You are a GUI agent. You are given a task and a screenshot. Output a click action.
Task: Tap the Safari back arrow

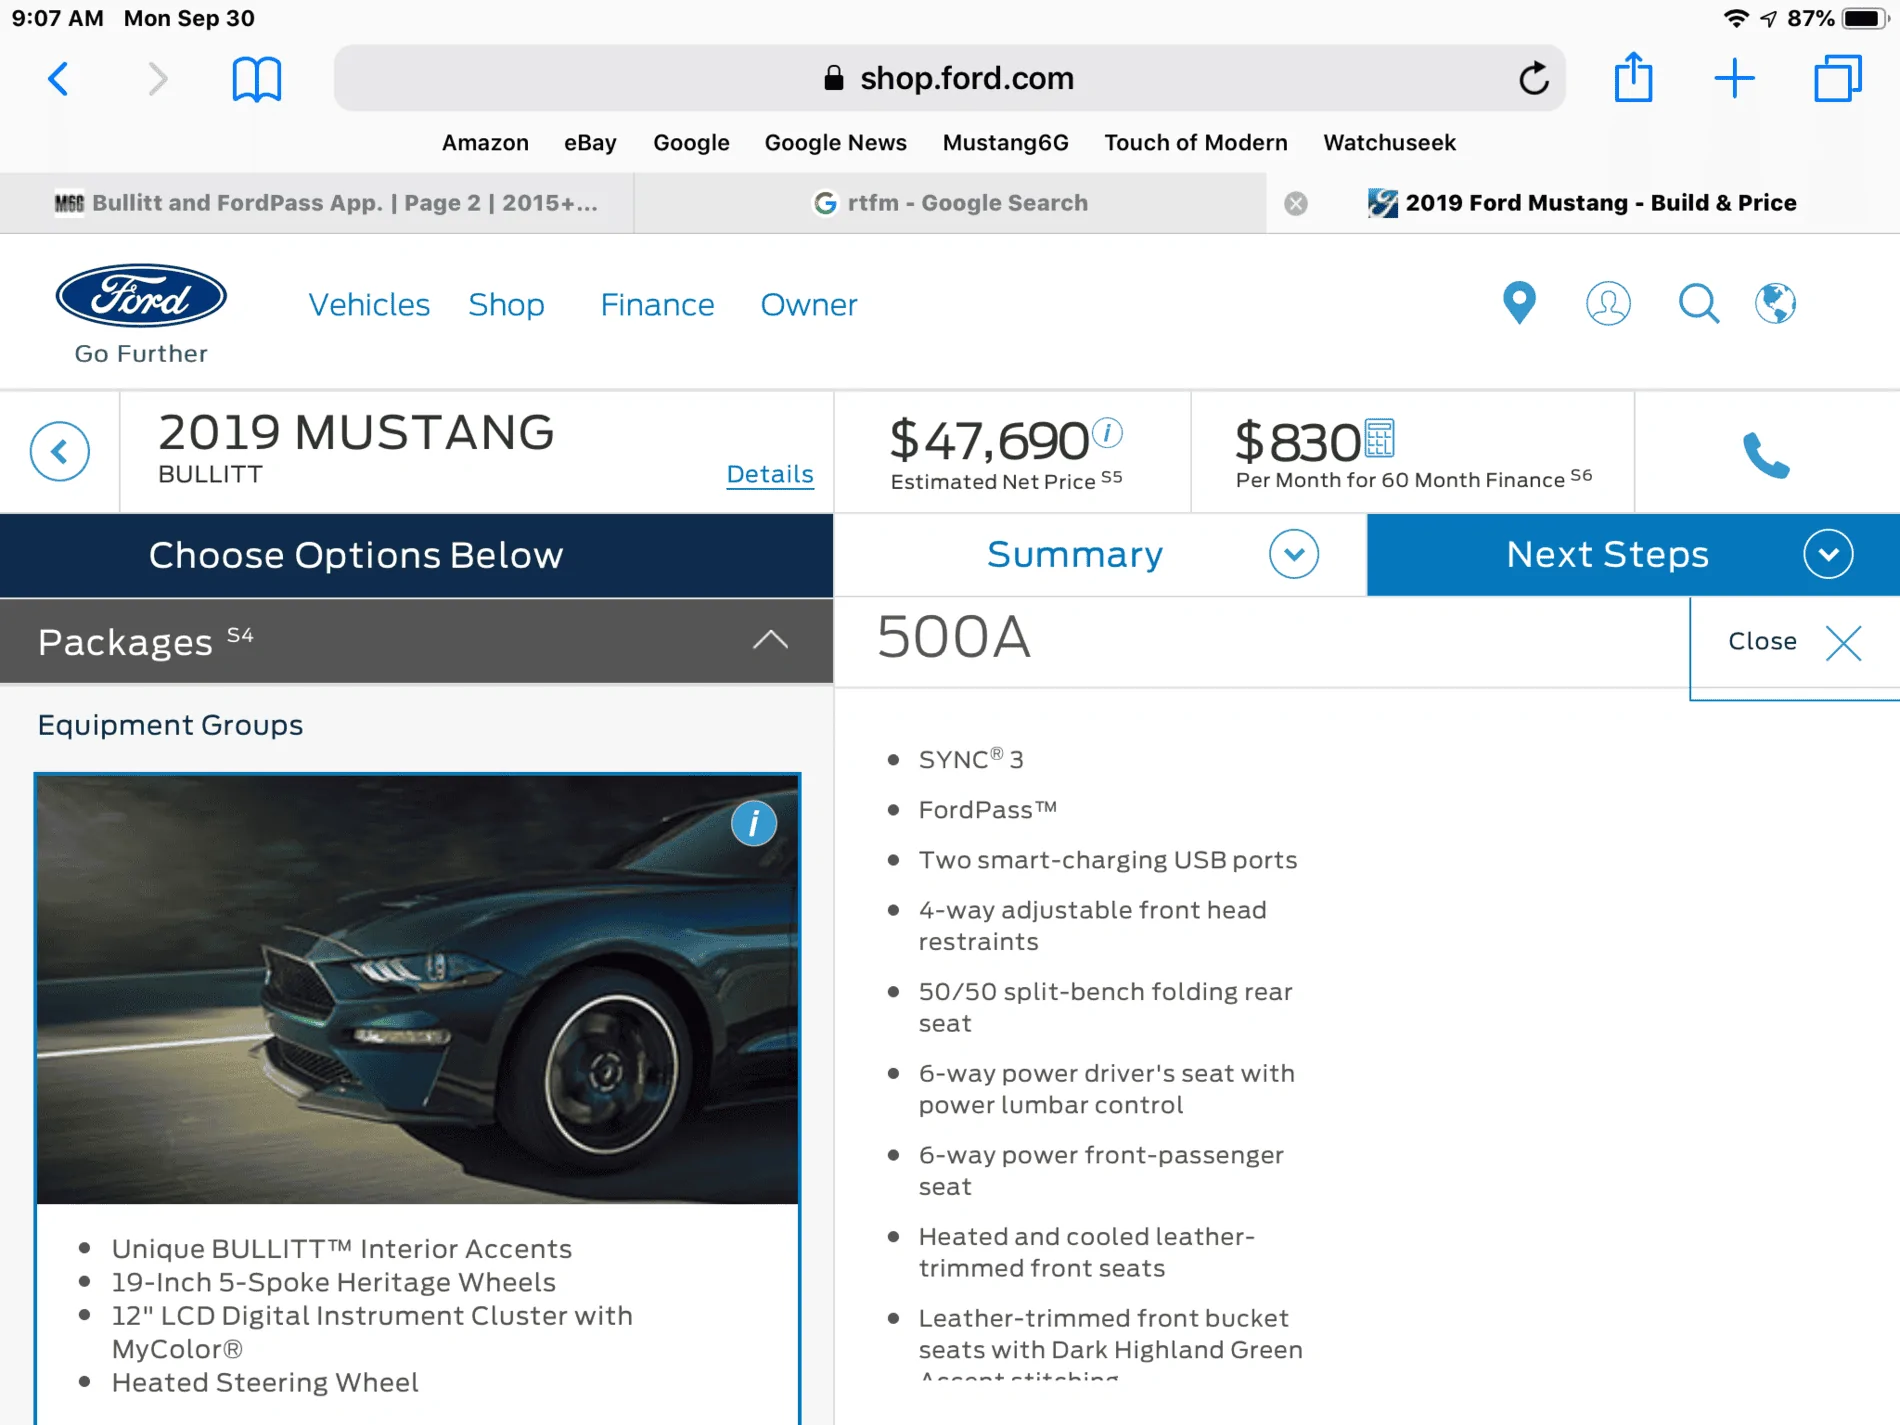click(x=59, y=78)
